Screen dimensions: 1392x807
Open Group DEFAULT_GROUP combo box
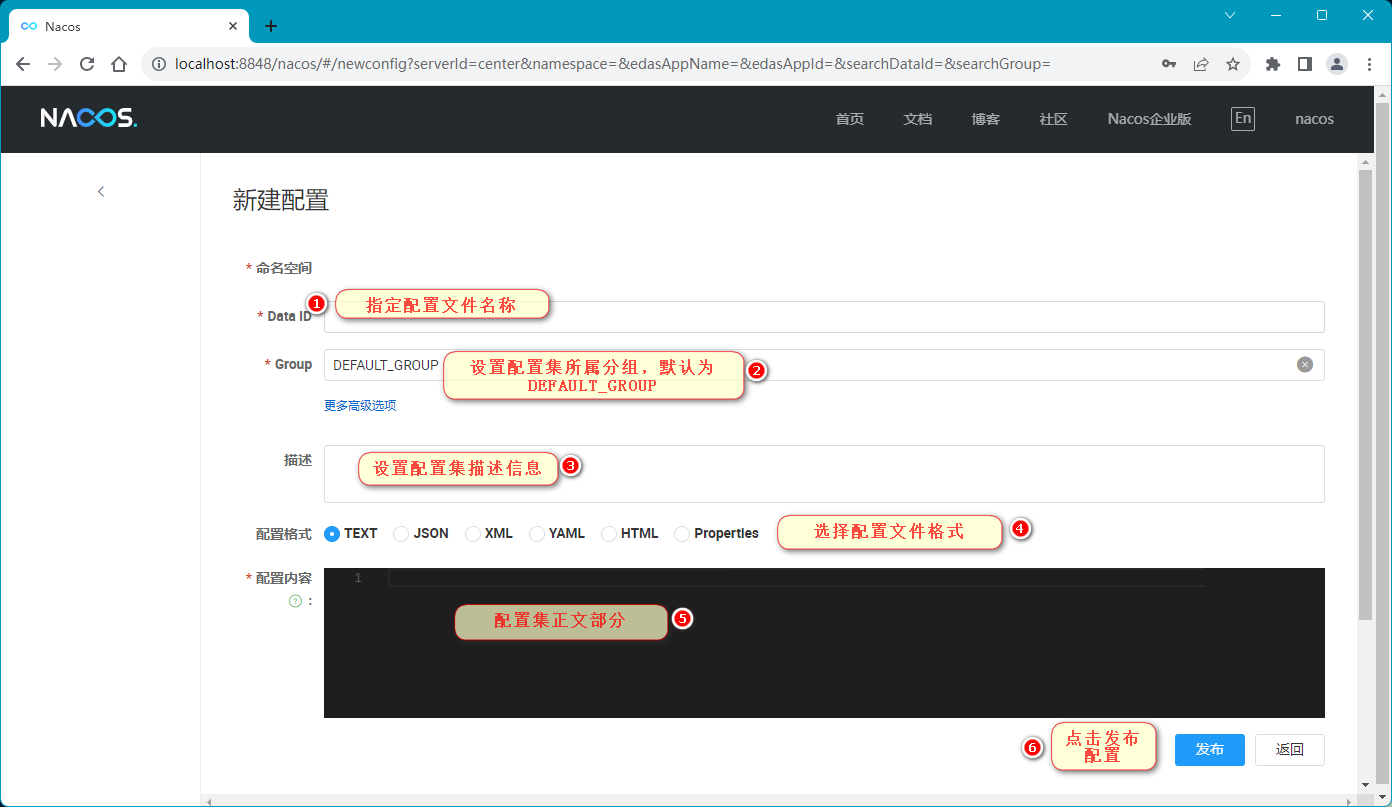(824, 365)
